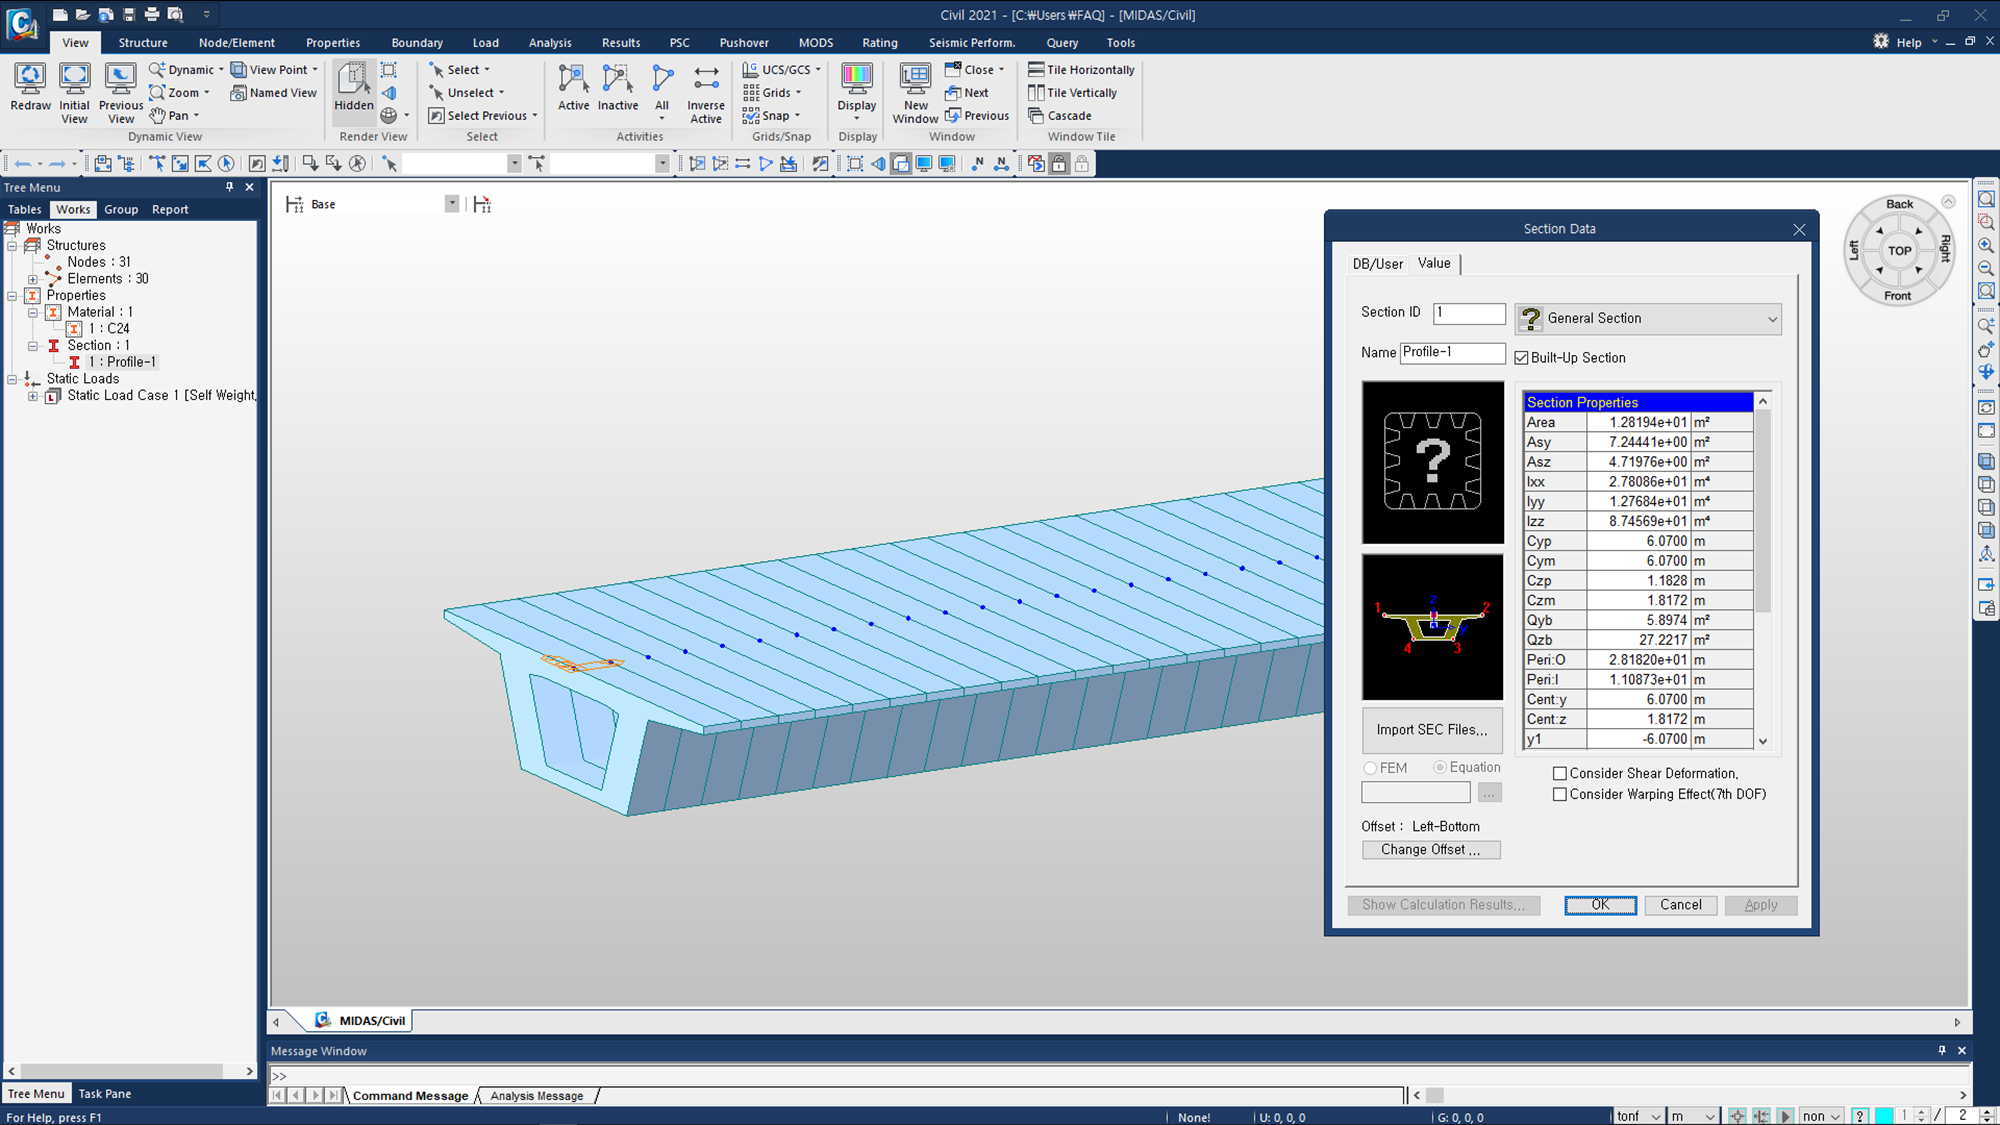This screenshot has height=1125, width=2000.
Task: Open the General Section type dropdown
Action: point(1648,319)
